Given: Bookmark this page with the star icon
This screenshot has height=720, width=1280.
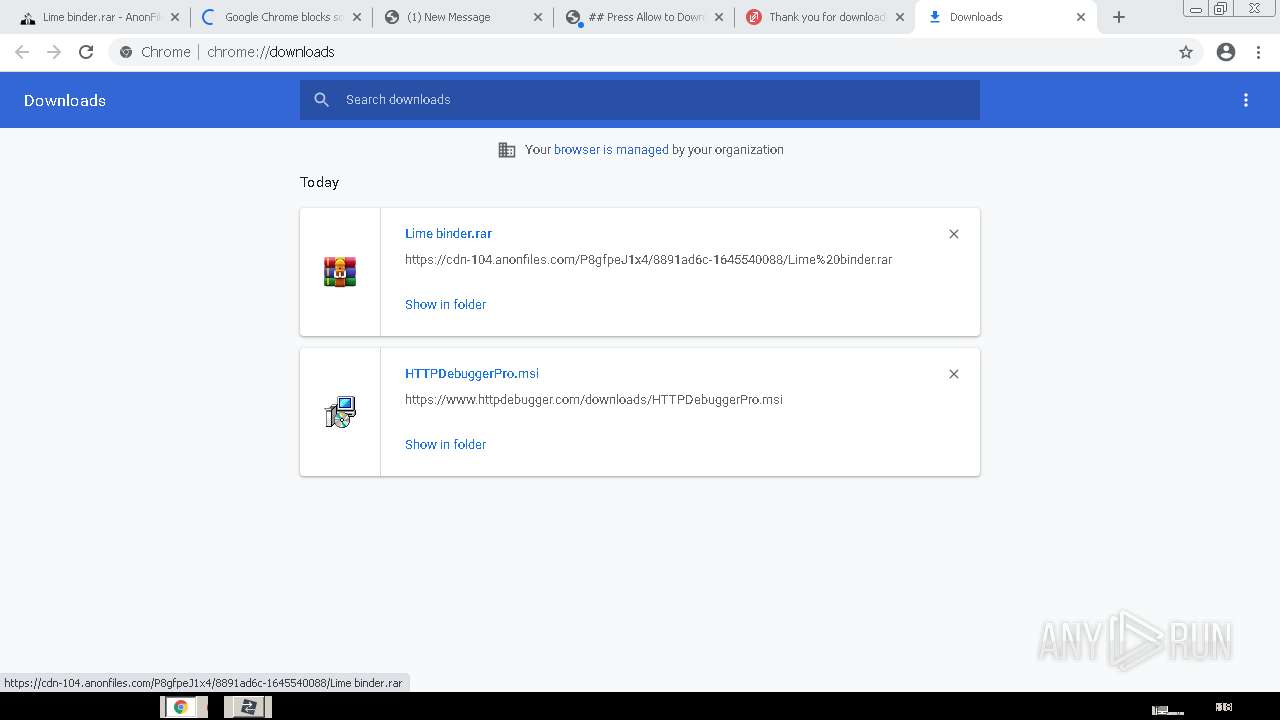Looking at the screenshot, I should [1186, 52].
